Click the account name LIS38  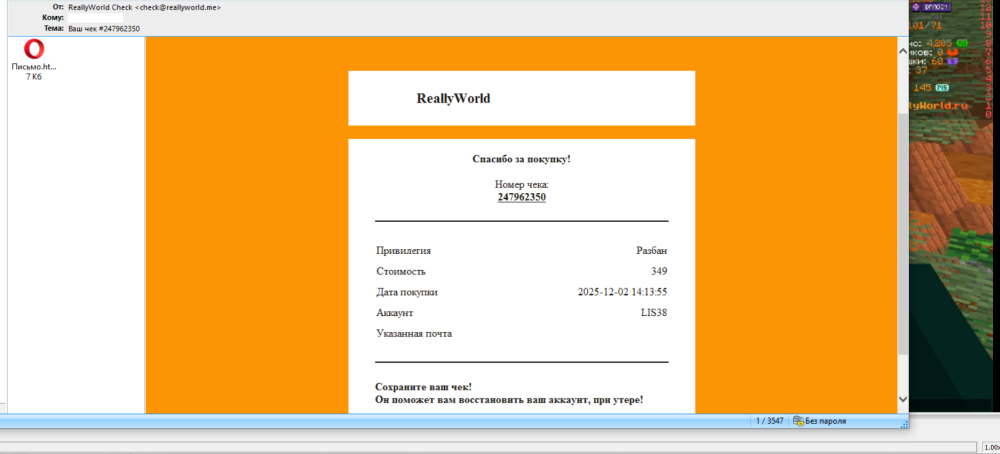click(654, 313)
